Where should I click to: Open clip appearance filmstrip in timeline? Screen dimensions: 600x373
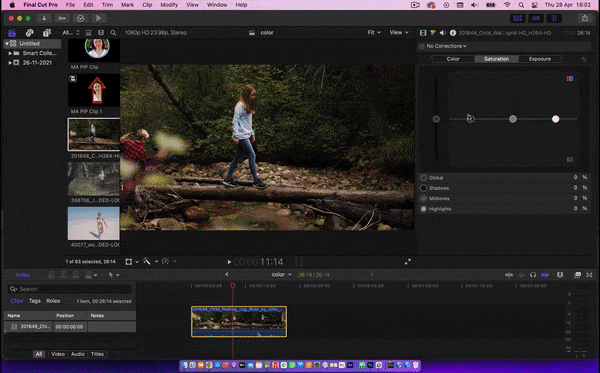coord(560,275)
